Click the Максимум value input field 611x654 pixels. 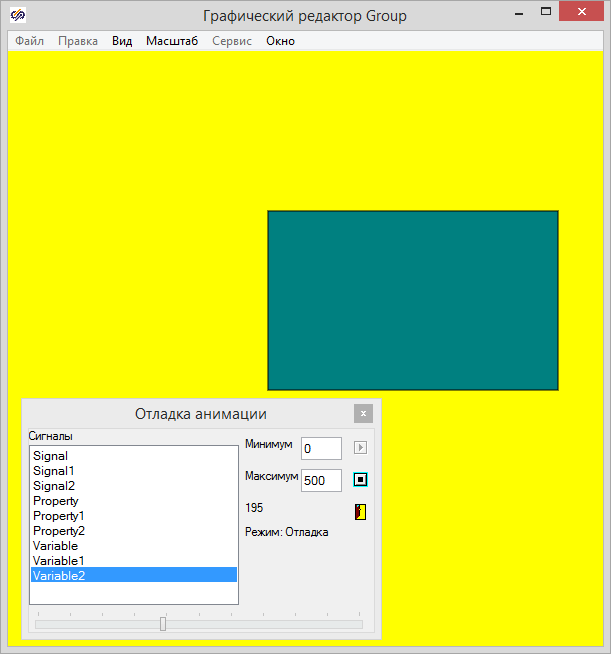tap(321, 480)
